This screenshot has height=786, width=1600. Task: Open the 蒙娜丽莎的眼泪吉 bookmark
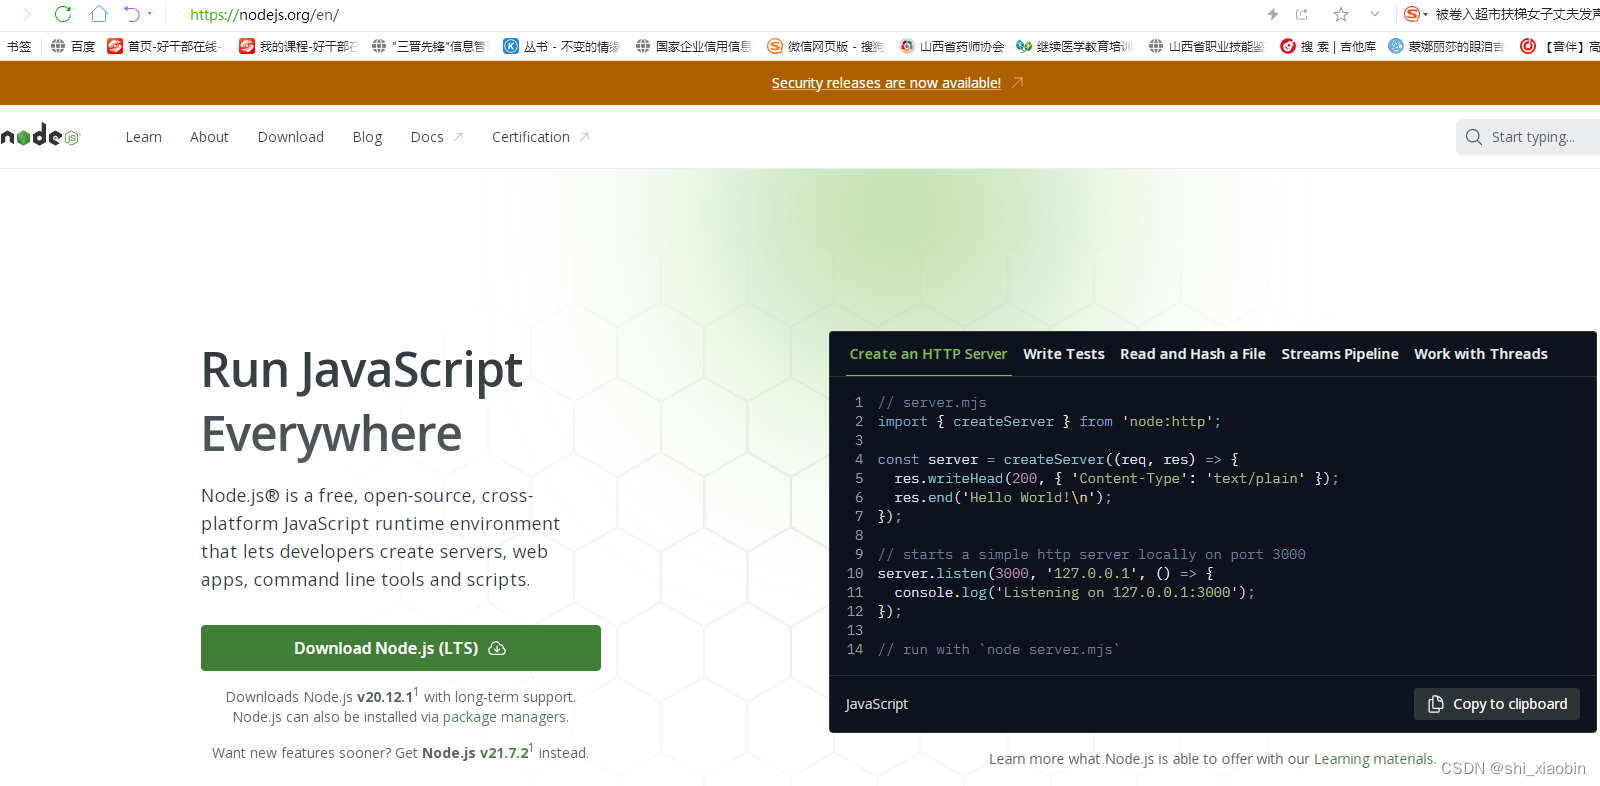click(x=1446, y=46)
